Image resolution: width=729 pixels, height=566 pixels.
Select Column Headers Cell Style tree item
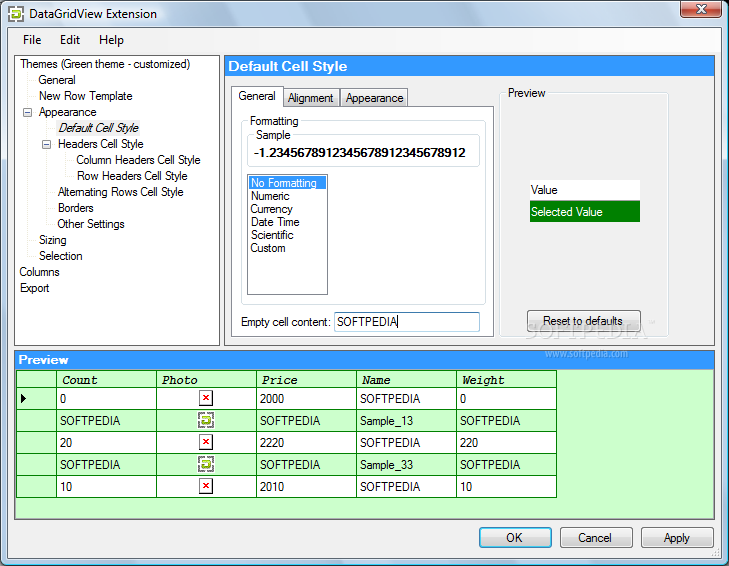pyautogui.click(x=138, y=160)
